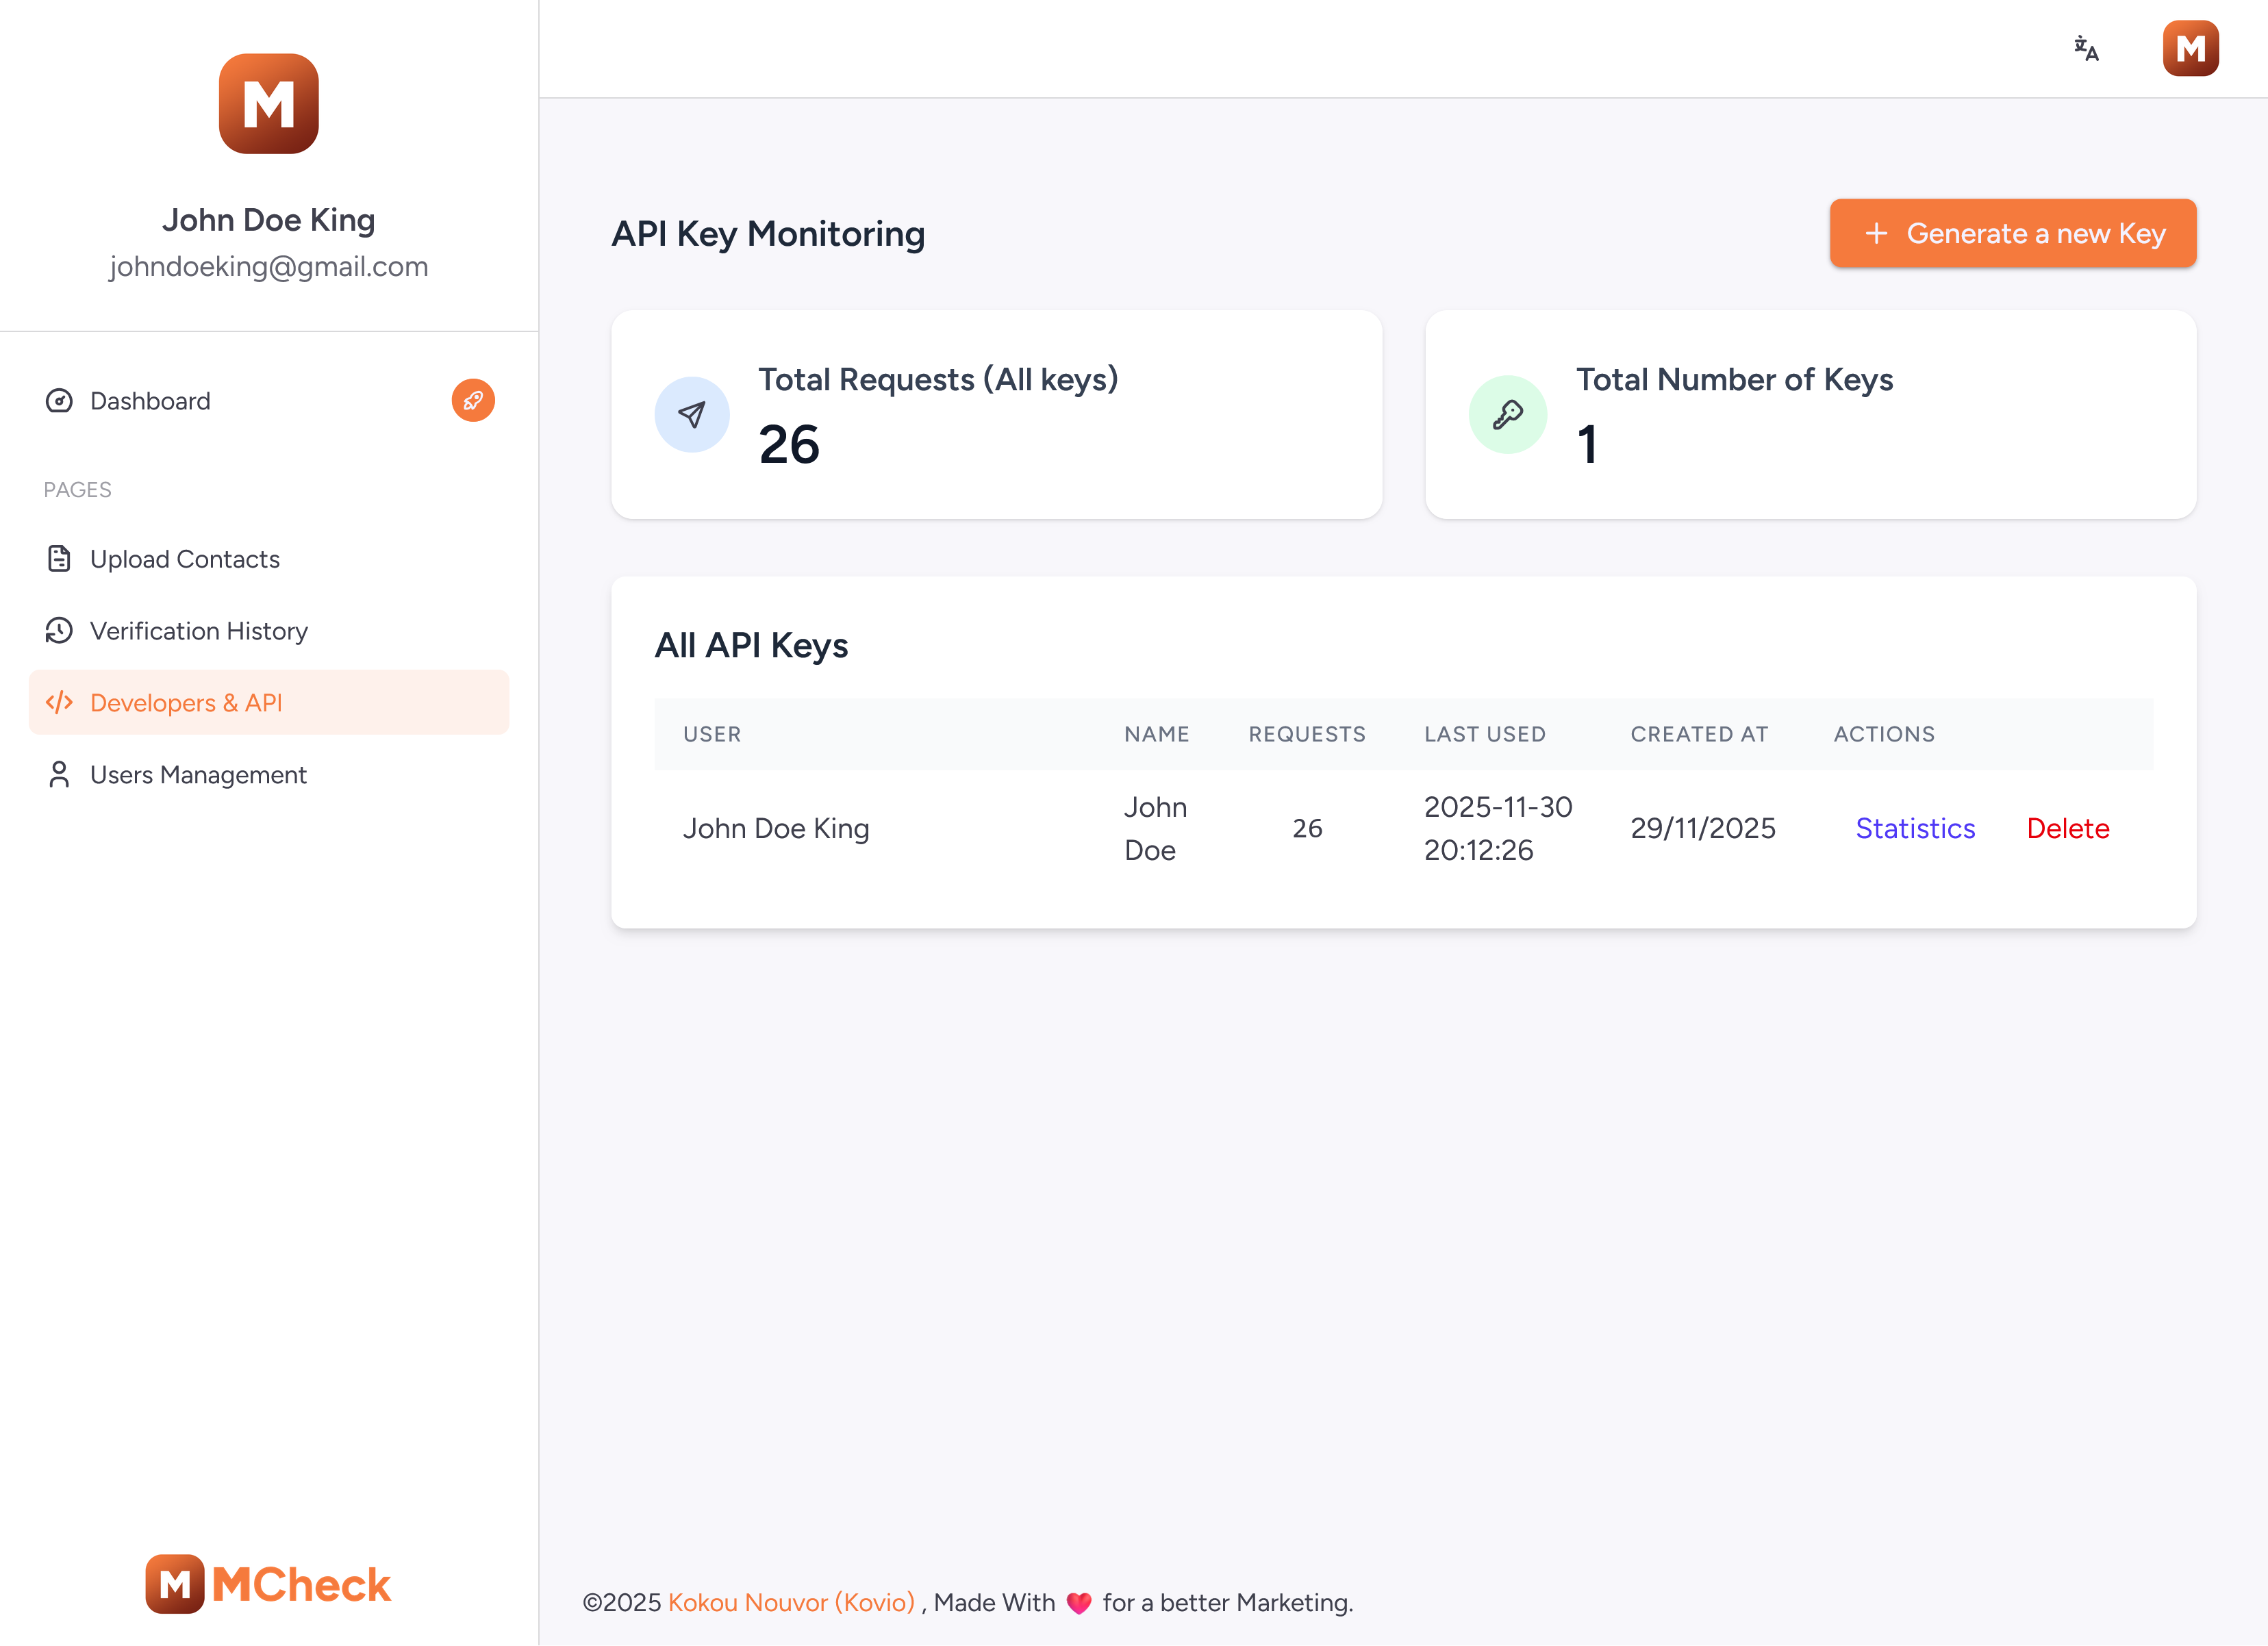
Task: Click the Users Management person icon
Action: click(59, 775)
